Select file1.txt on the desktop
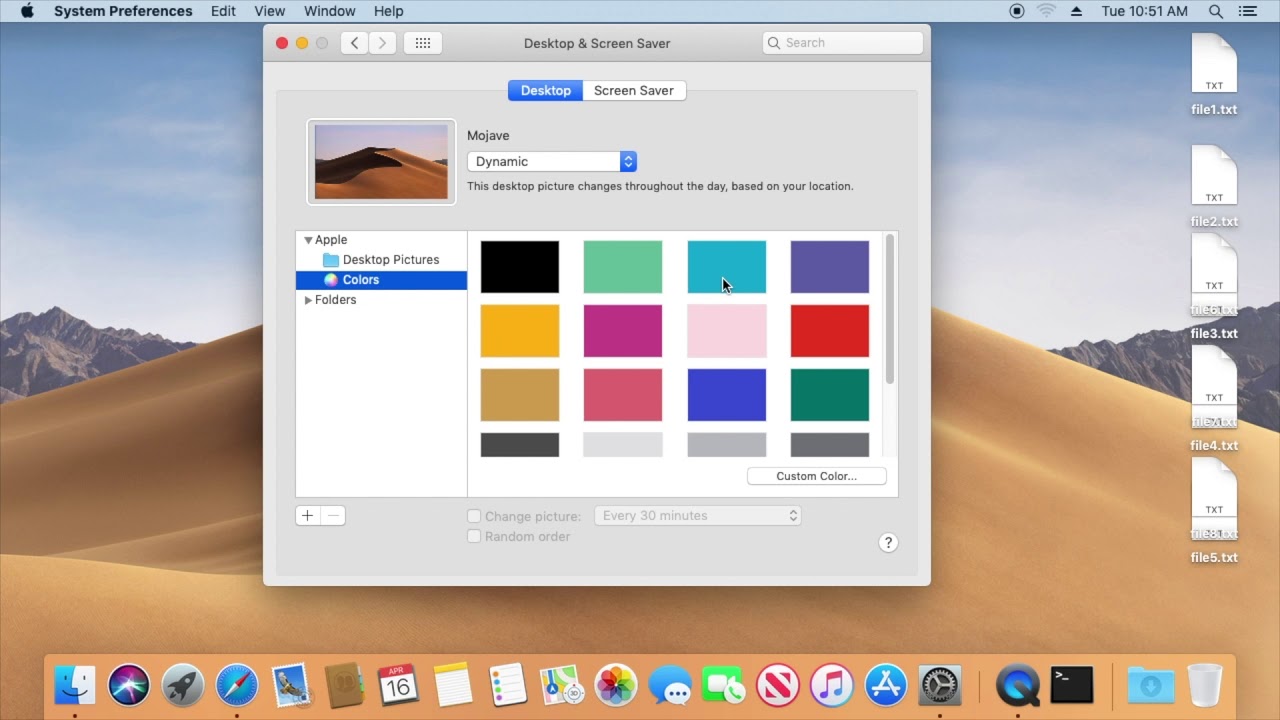 point(1214,76)
